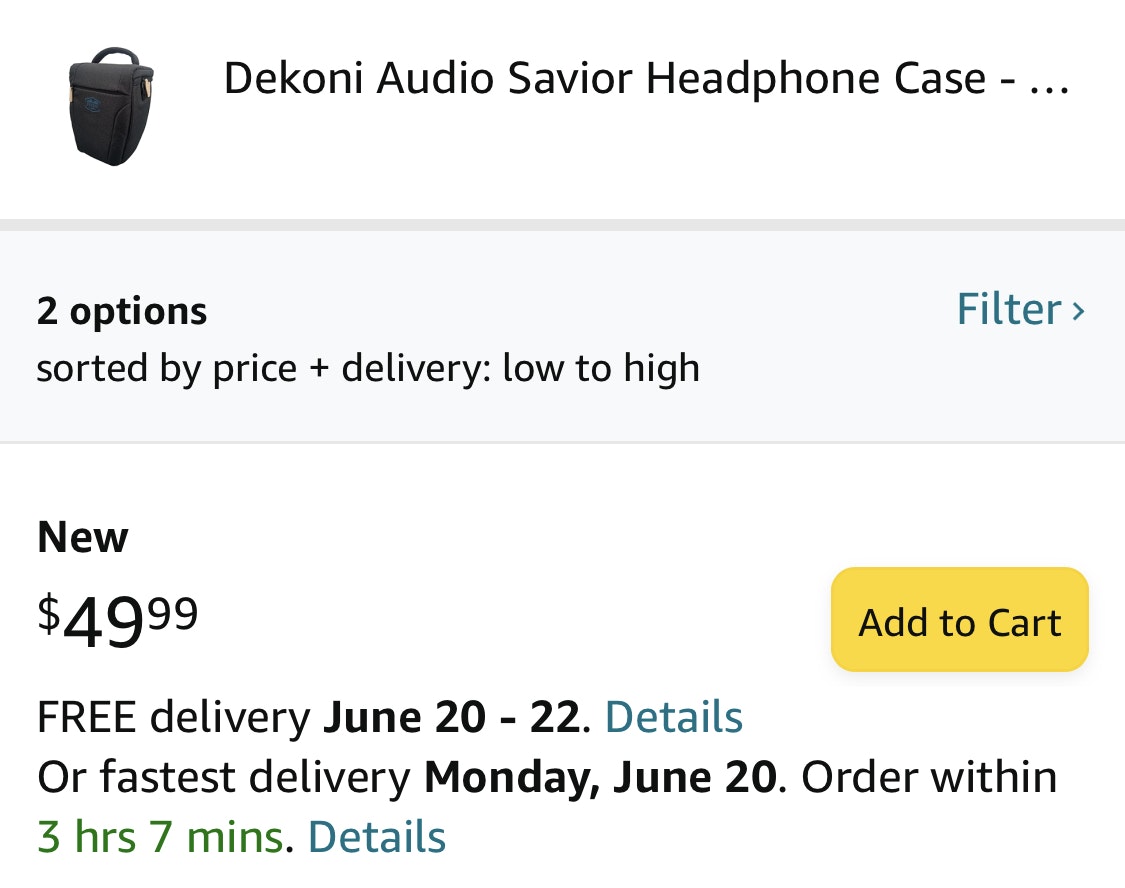Tap the $49.99 price

click(118, 620)
